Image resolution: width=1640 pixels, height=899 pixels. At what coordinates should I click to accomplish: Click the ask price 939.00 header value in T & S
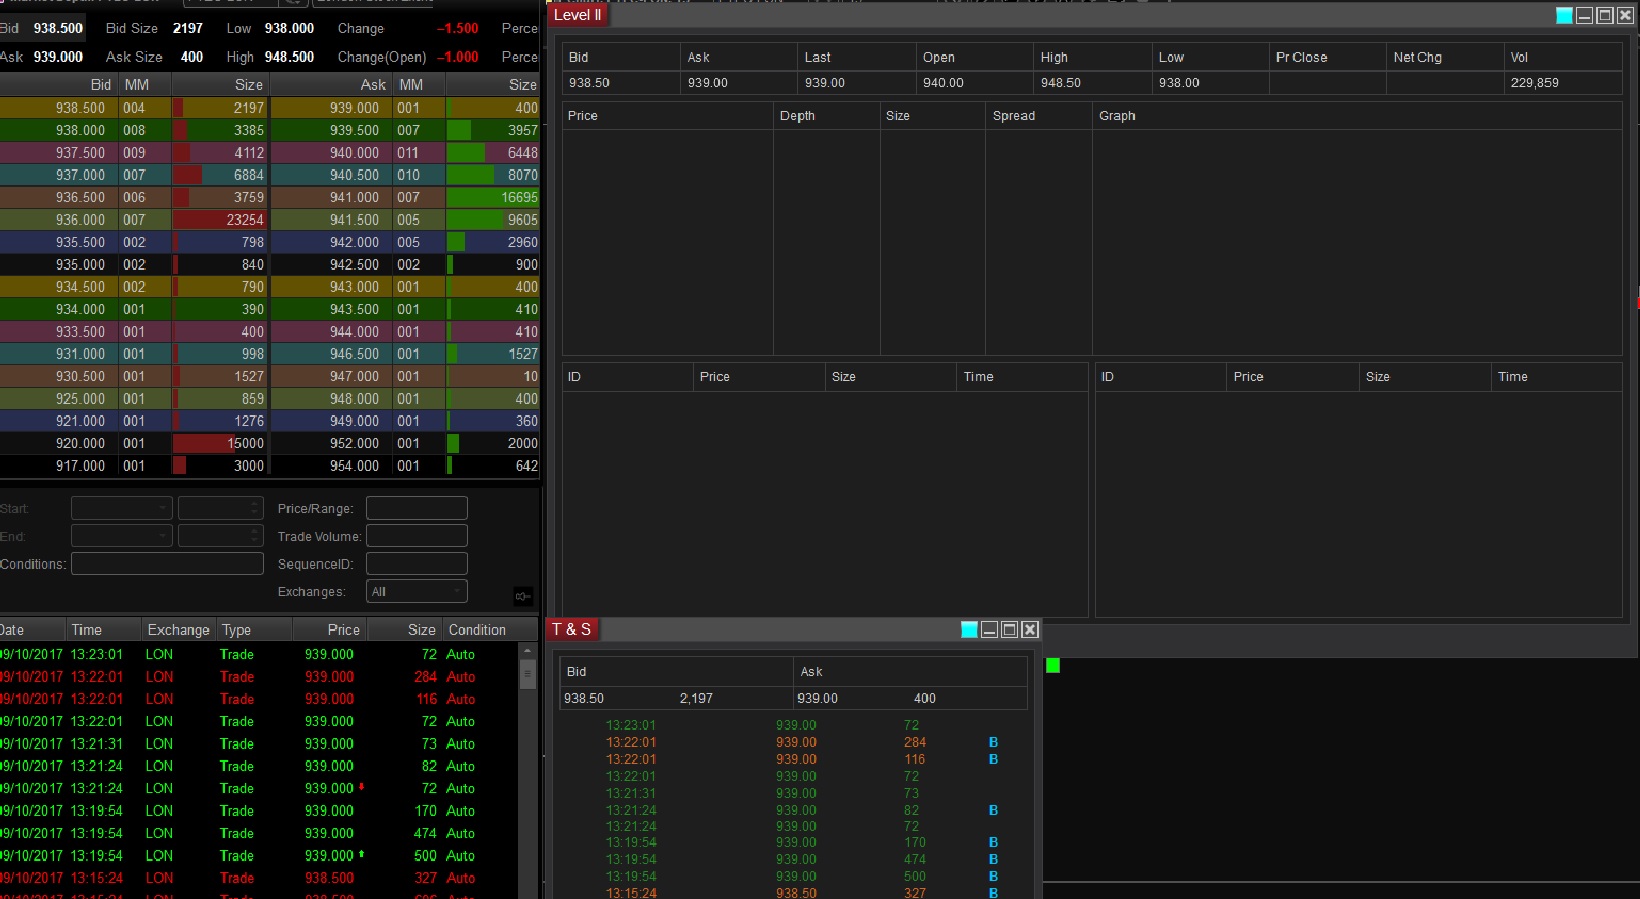pyautogui.click(x=817, y=698)
